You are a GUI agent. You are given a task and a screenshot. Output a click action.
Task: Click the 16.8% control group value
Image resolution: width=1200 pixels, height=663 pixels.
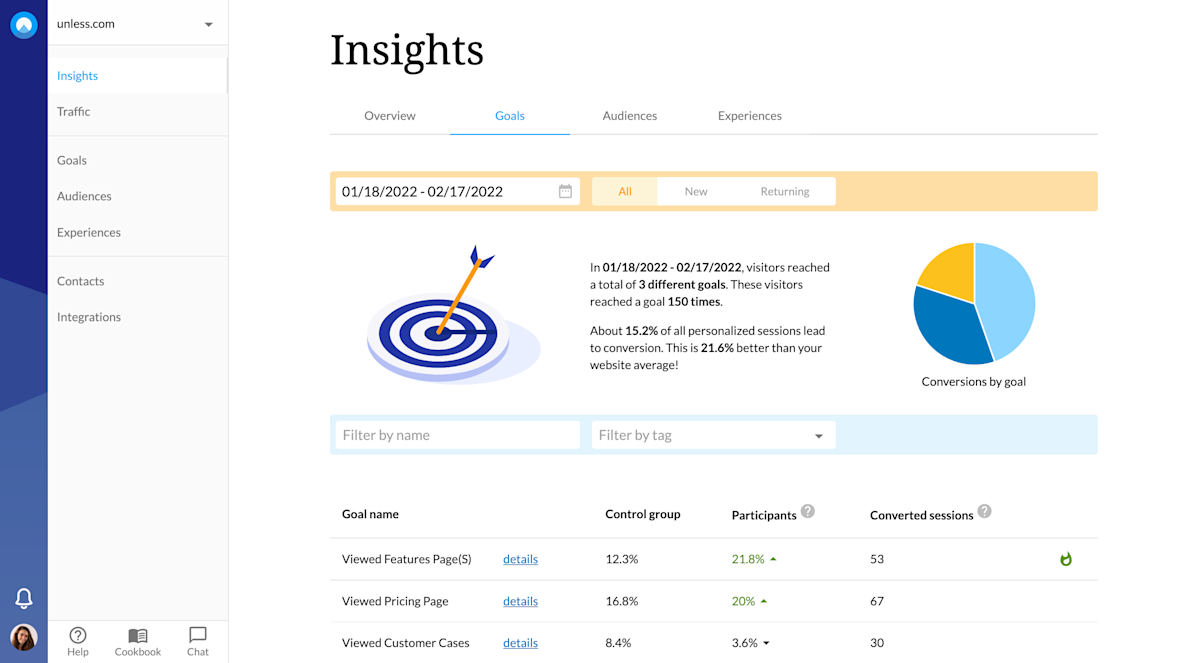pos(621,601)
